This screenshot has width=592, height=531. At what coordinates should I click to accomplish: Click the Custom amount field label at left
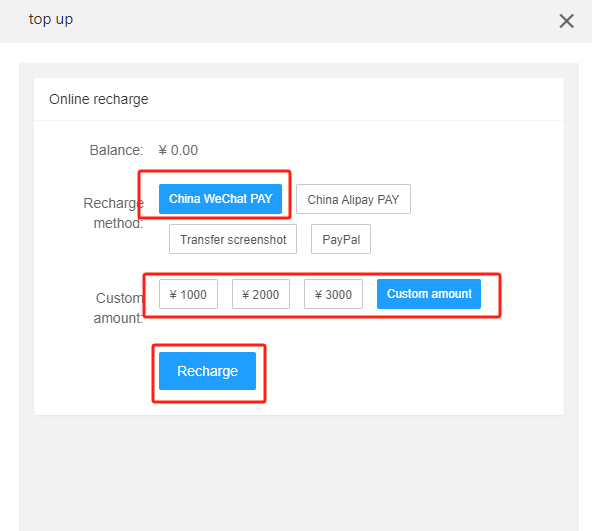(x=119, y=308)
